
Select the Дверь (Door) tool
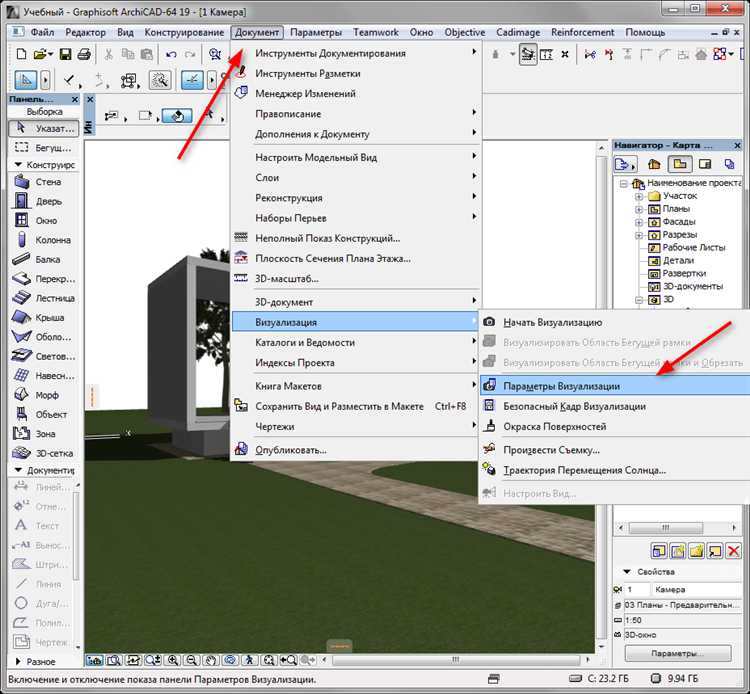(40, 201)
